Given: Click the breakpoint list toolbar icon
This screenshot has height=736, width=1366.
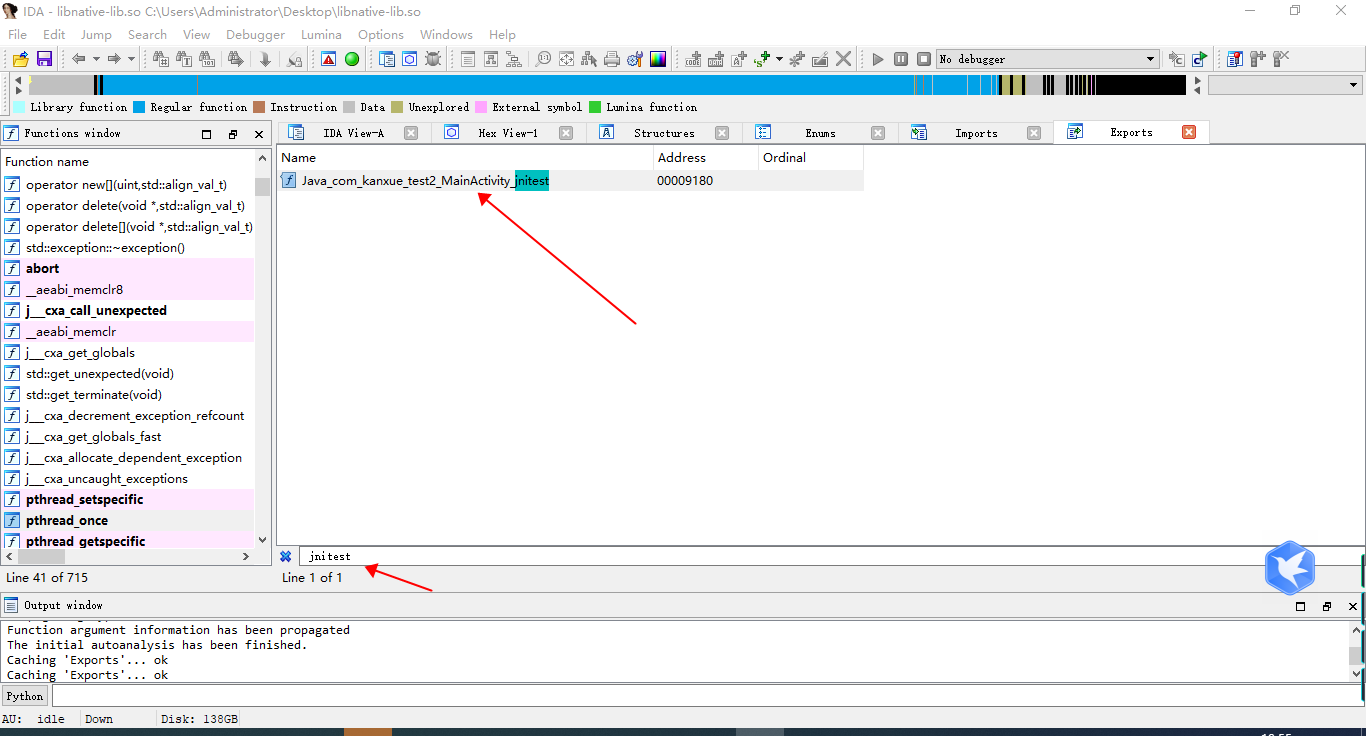Looking at the screenshot, I should 1234,59.
